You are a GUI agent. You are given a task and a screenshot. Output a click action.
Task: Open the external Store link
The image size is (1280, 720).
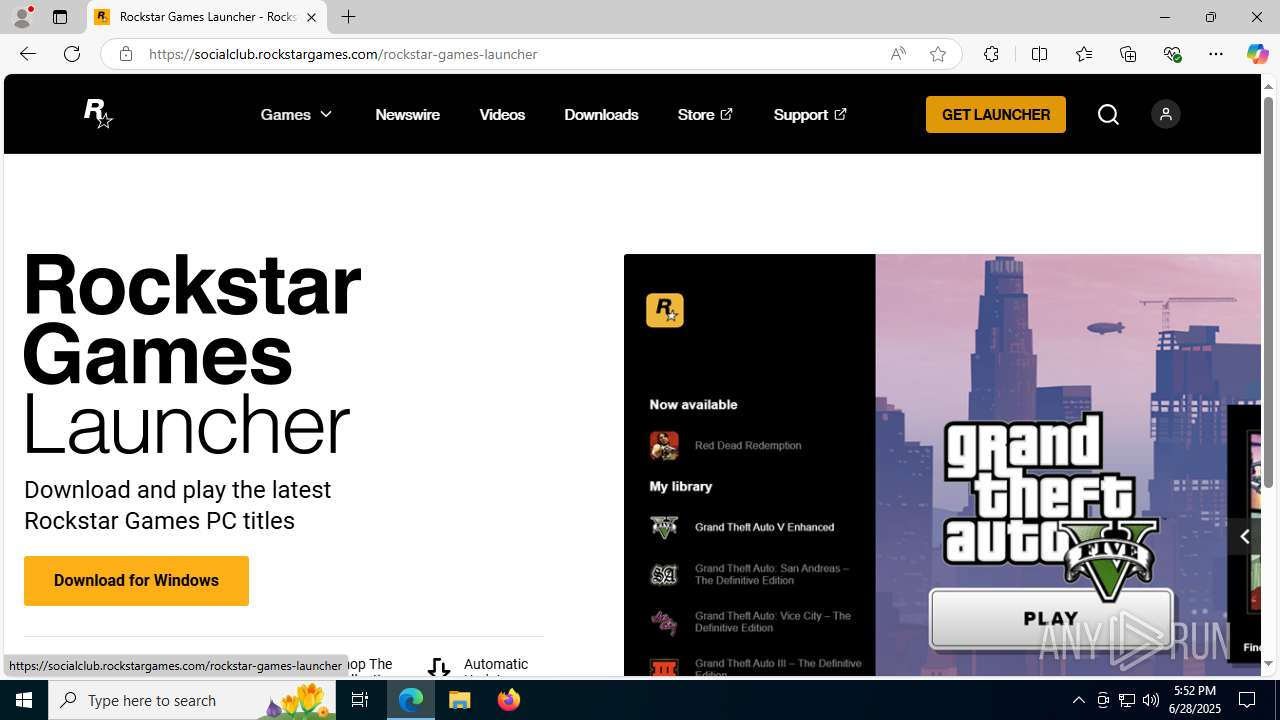pyautogui.click(x=705, y=114)
